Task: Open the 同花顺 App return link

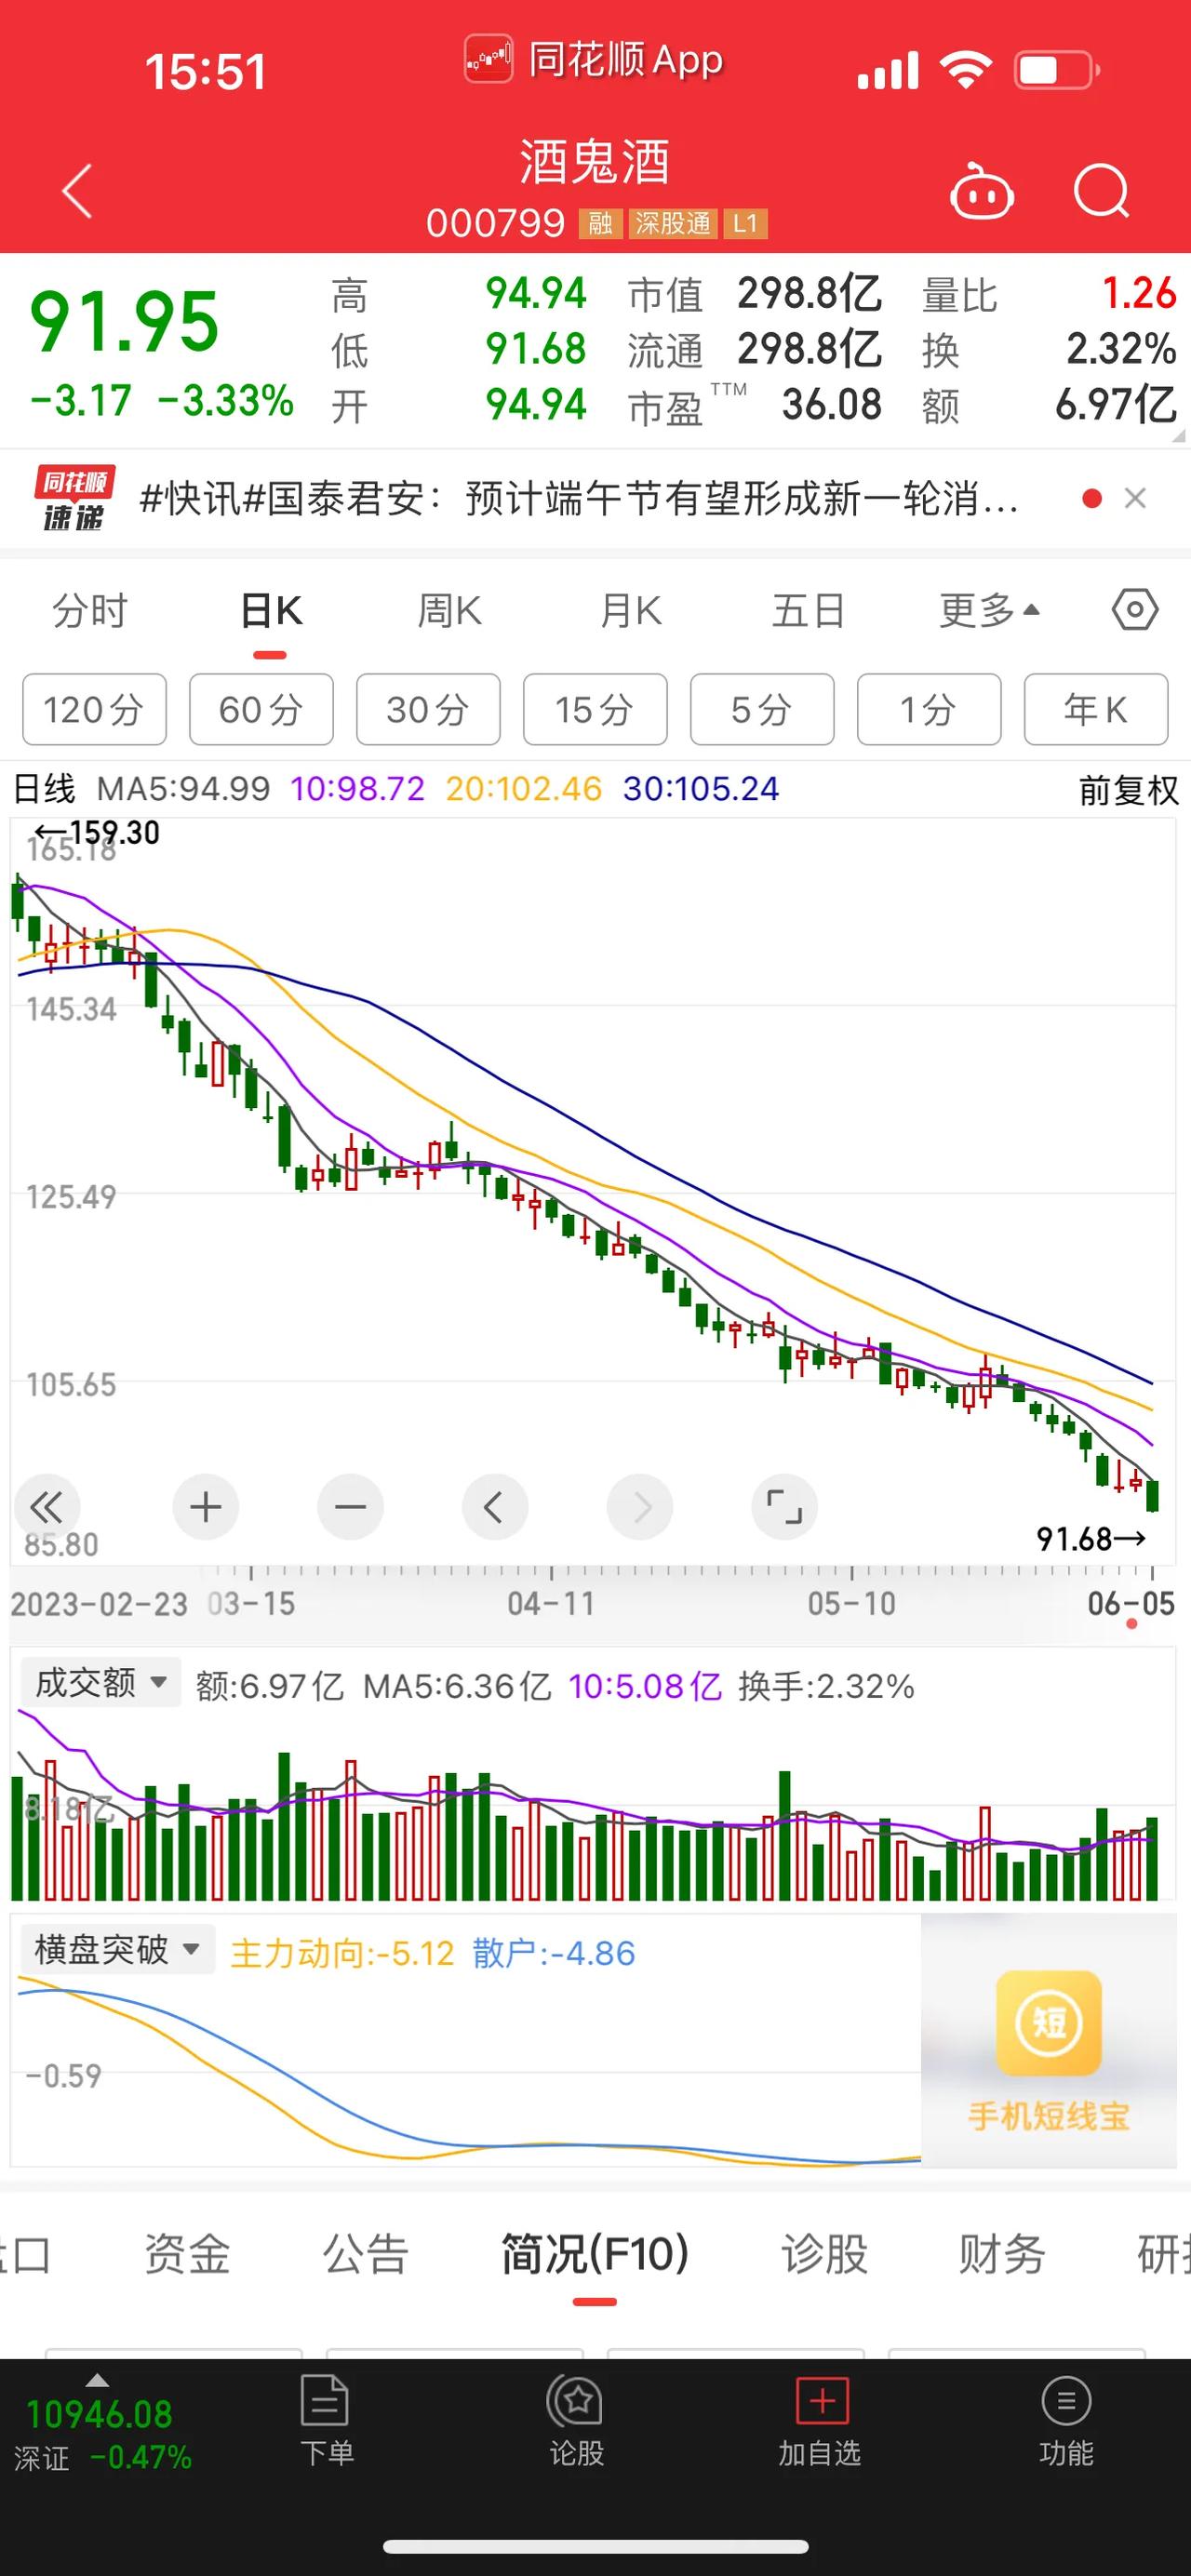Action: tap(594, 59)
